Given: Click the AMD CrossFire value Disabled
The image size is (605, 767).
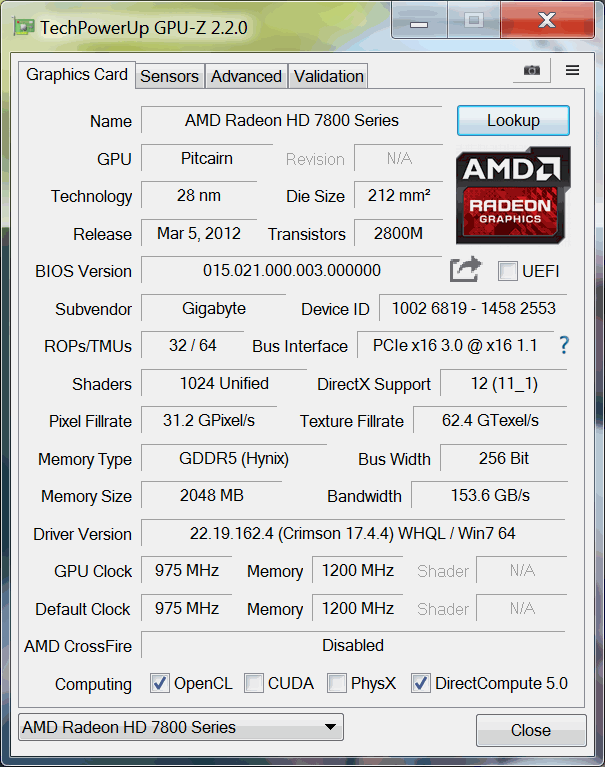Looking at the screenshot, I should (353, 646).
